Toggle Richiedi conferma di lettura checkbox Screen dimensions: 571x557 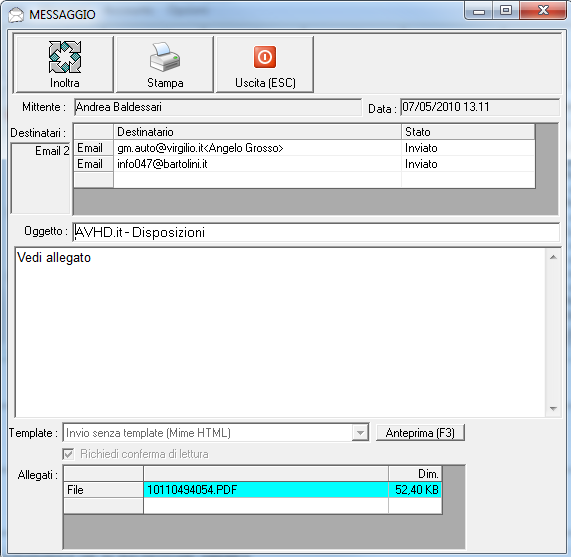tap(68, 454)
